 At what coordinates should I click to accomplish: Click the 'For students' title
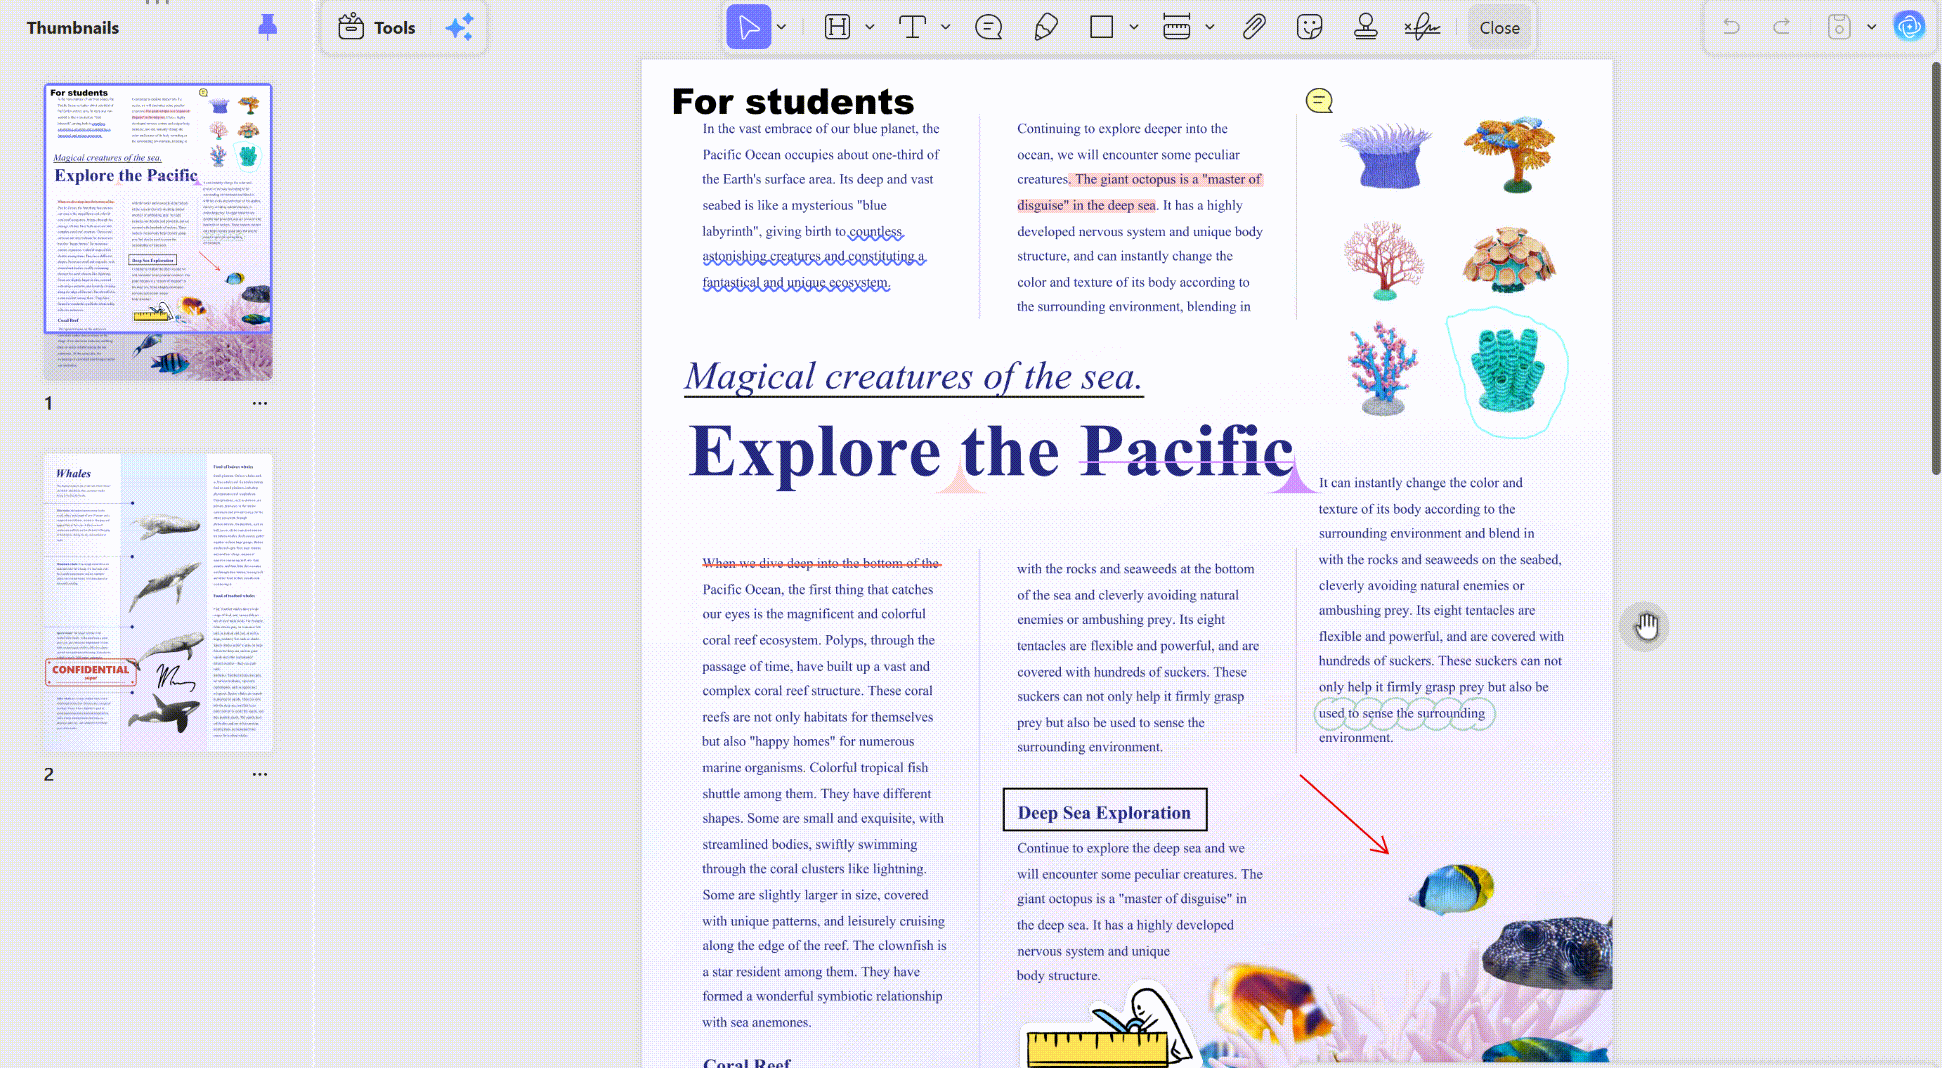(793, 101)
